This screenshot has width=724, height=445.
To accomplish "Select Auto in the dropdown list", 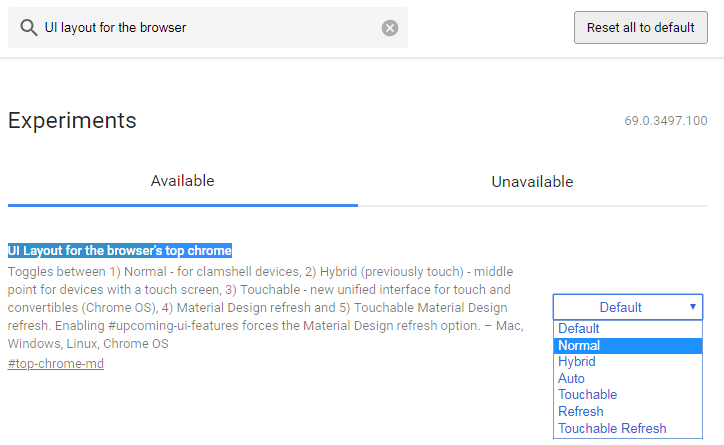I will (x=572, y=378).
